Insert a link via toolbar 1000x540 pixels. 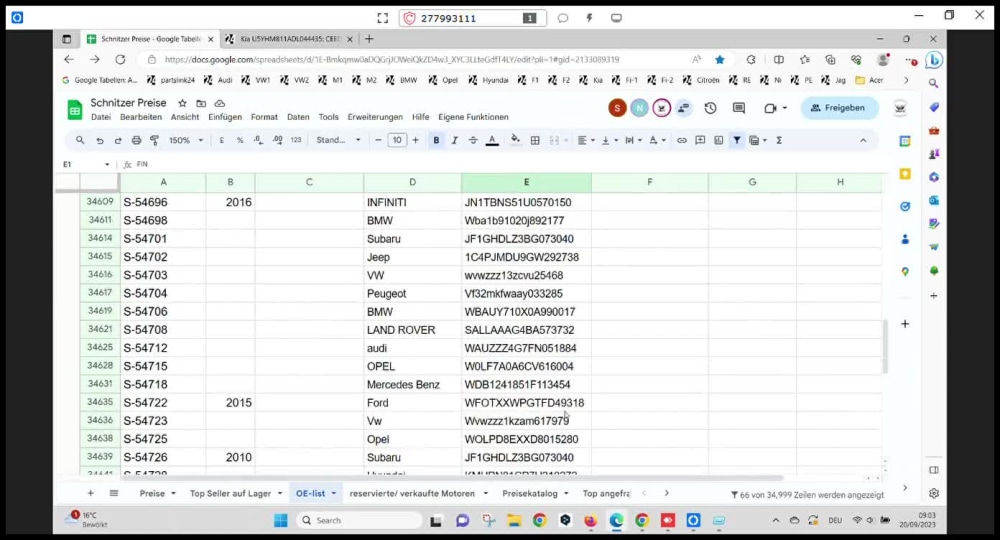pyautogui.click(x=682, y=140)
